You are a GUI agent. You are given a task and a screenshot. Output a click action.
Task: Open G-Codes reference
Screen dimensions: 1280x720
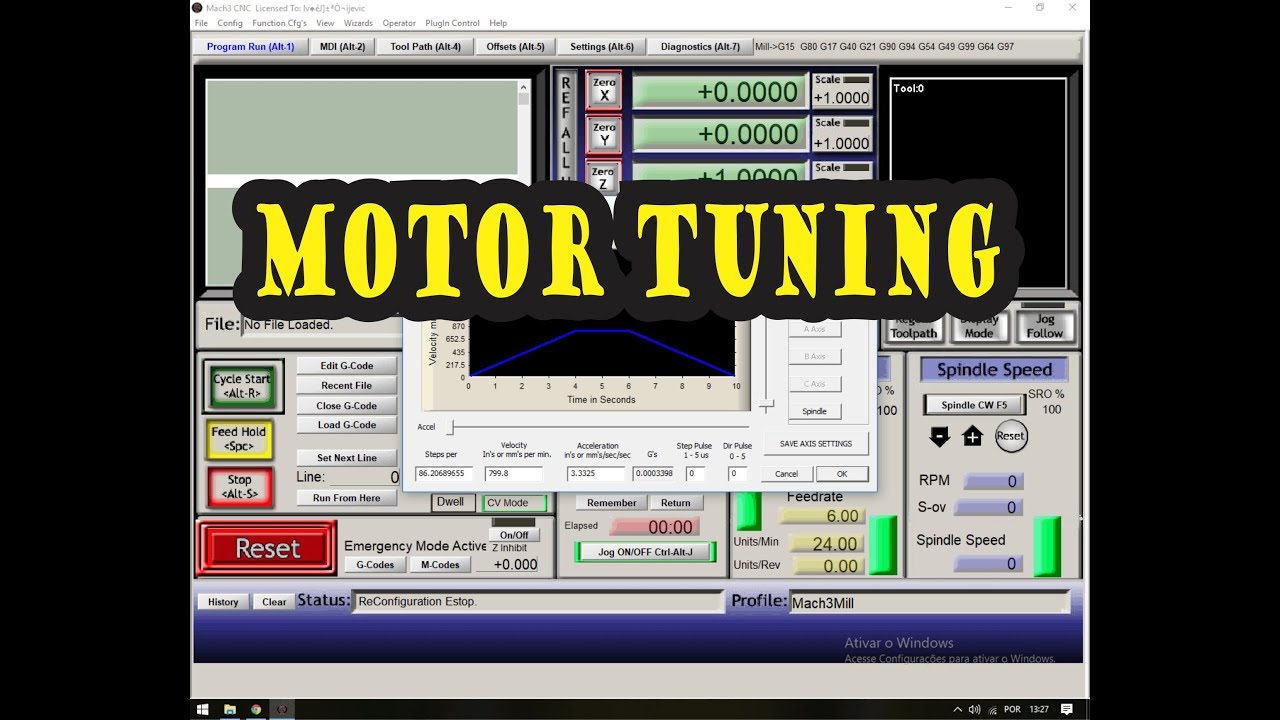click(376, 564)
